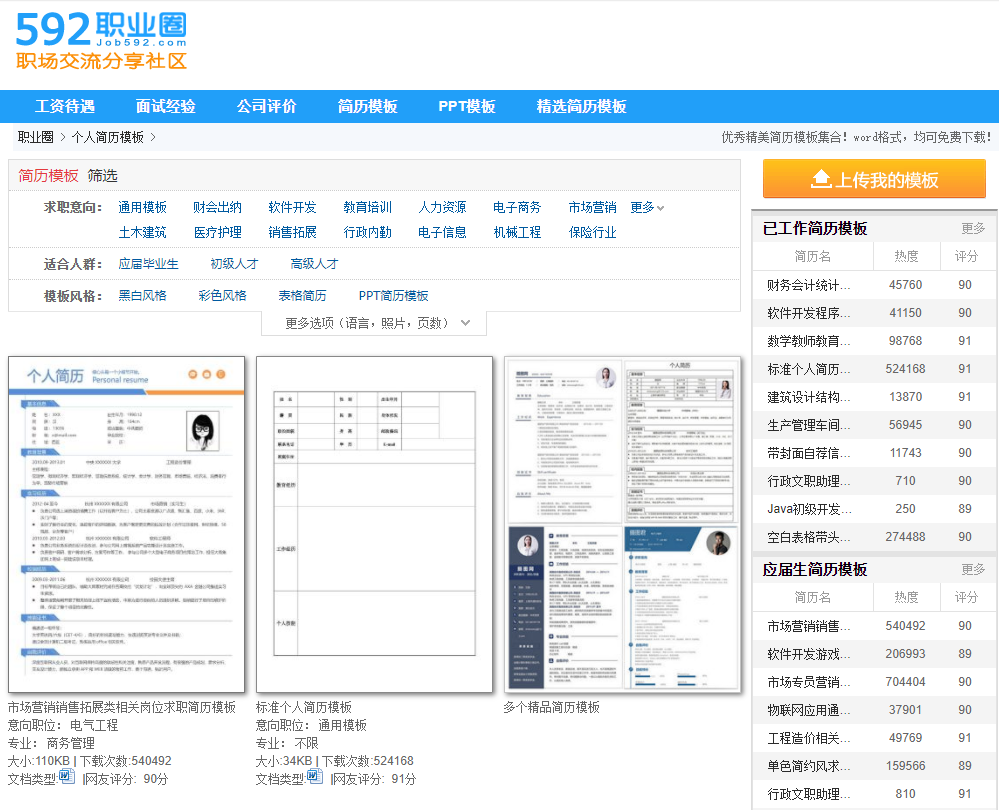点击上传我的模板按钮
This screenshot has width=999, height=810.
click(874, 179)
